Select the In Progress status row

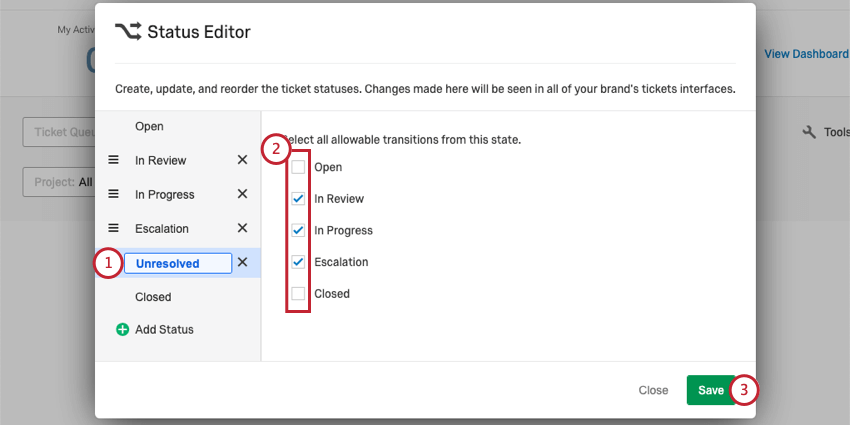coord(178,195)
